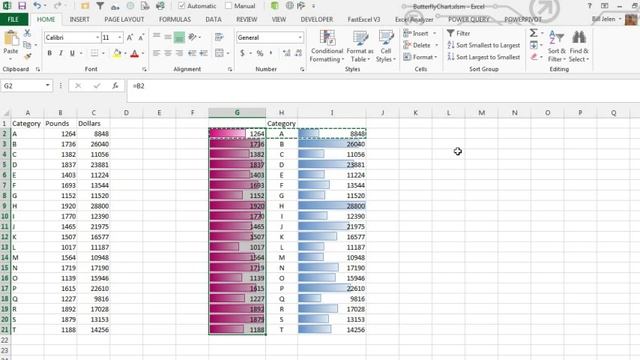This screenshot has width=640, height=360.
Task: Apply the red Font Color A
Action: (134, 53)
